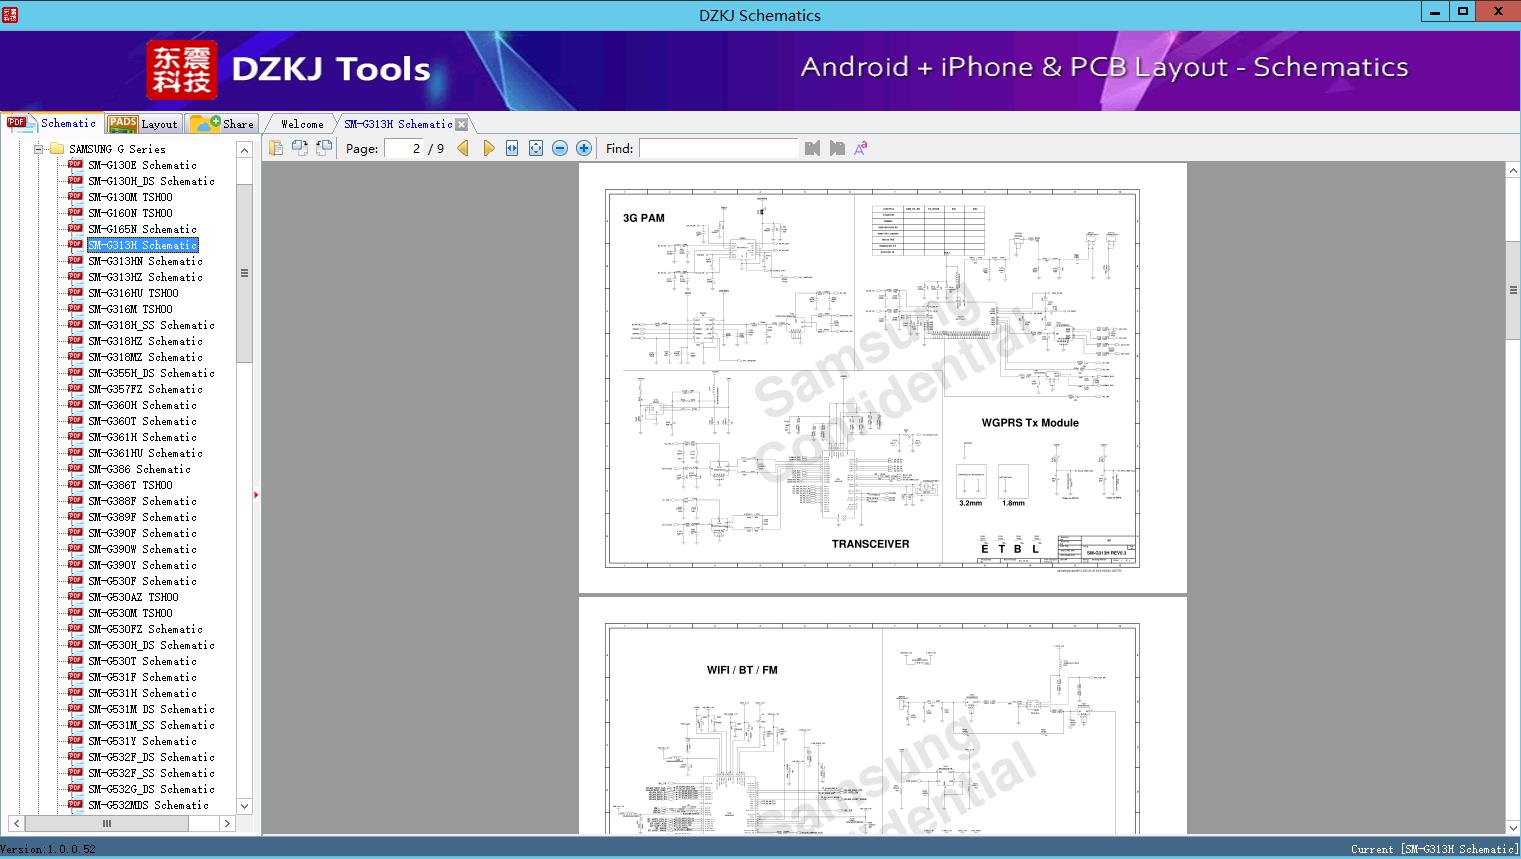Screen dimensions: 1521x859
Task: Select the SAMSUNG G Series folder icon
Action: click(57, 149)
